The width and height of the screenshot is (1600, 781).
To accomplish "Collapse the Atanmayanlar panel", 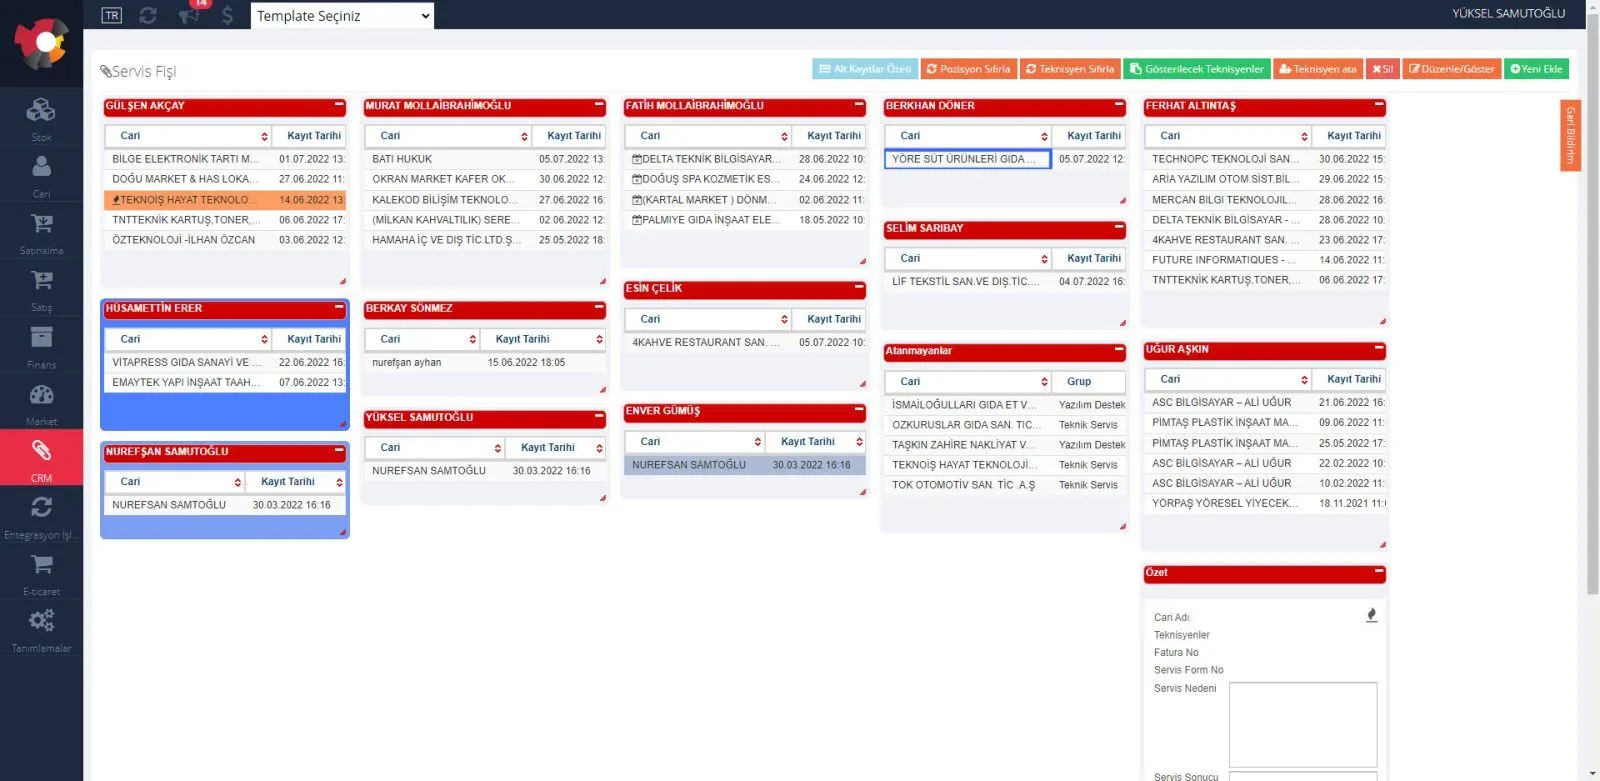I will click(x=1119, y=350).
